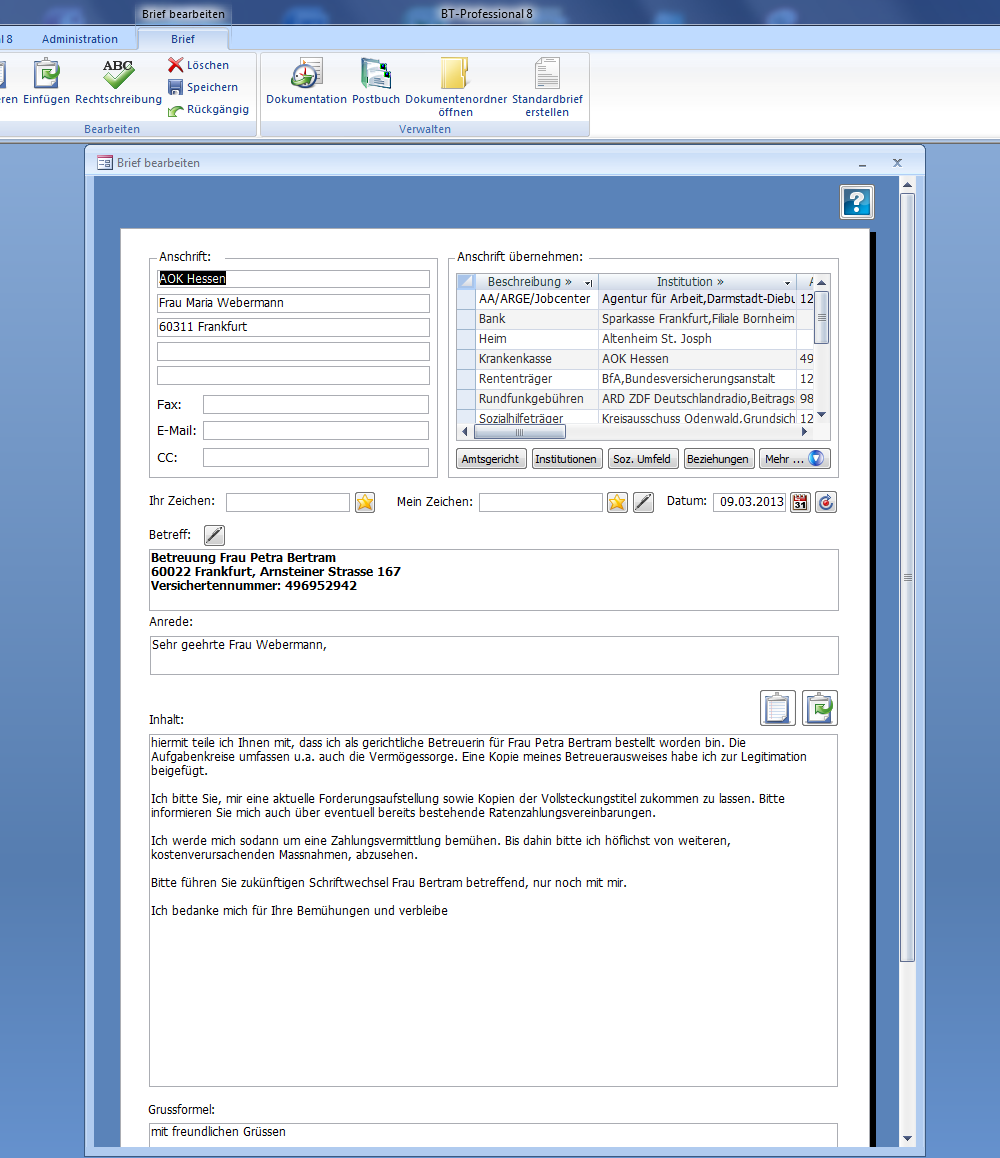Image resolution: width=1000 pixels, height=1158 pixels.
Task: Click into the Inhalt letter body
Action: click(x=493, y=910)
